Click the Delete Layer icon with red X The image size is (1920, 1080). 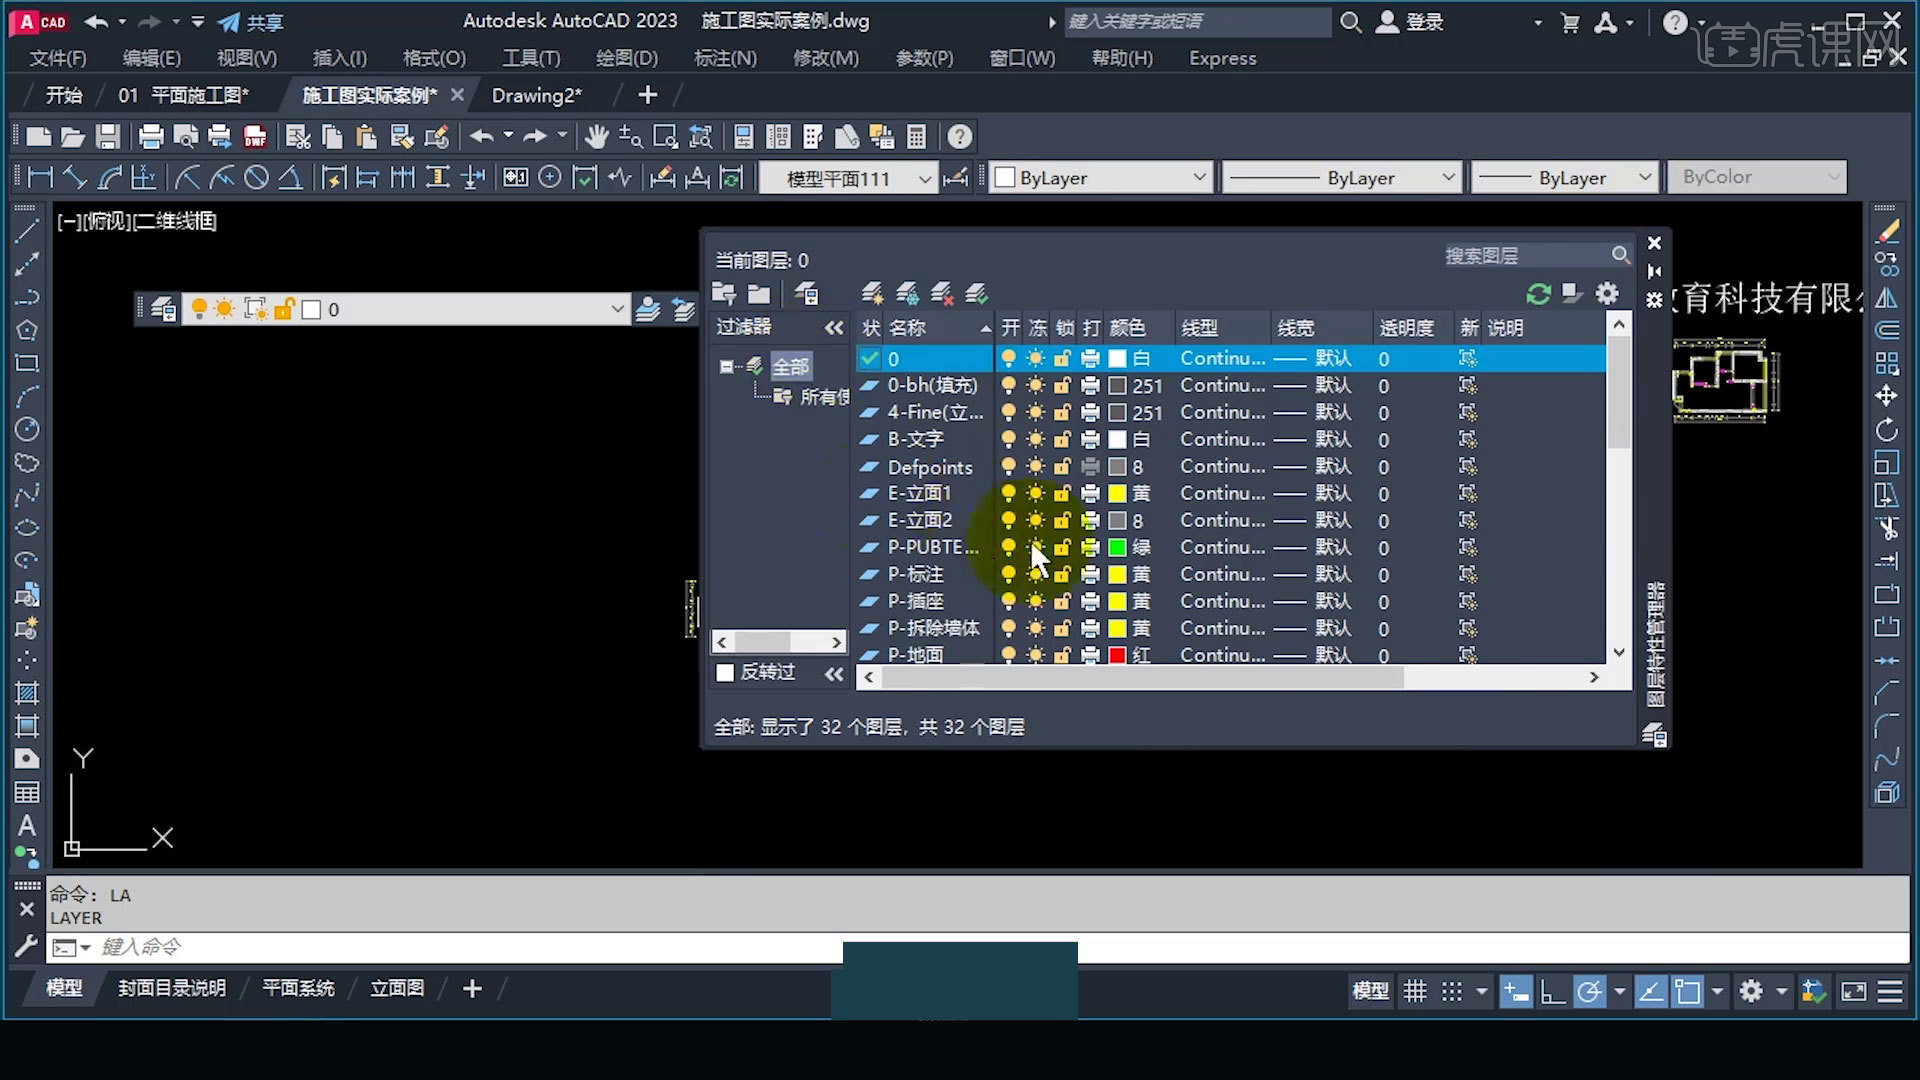tap(941, 293)
